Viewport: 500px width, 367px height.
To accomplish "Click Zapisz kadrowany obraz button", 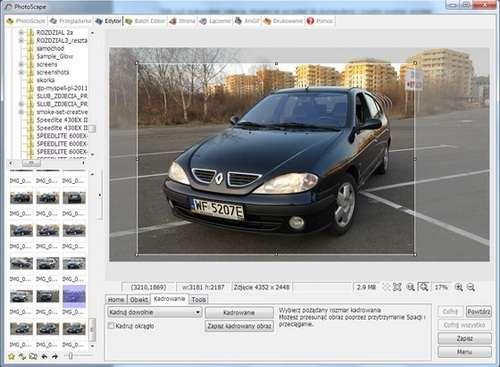I will pyautogui.click(x=239, y=326).
